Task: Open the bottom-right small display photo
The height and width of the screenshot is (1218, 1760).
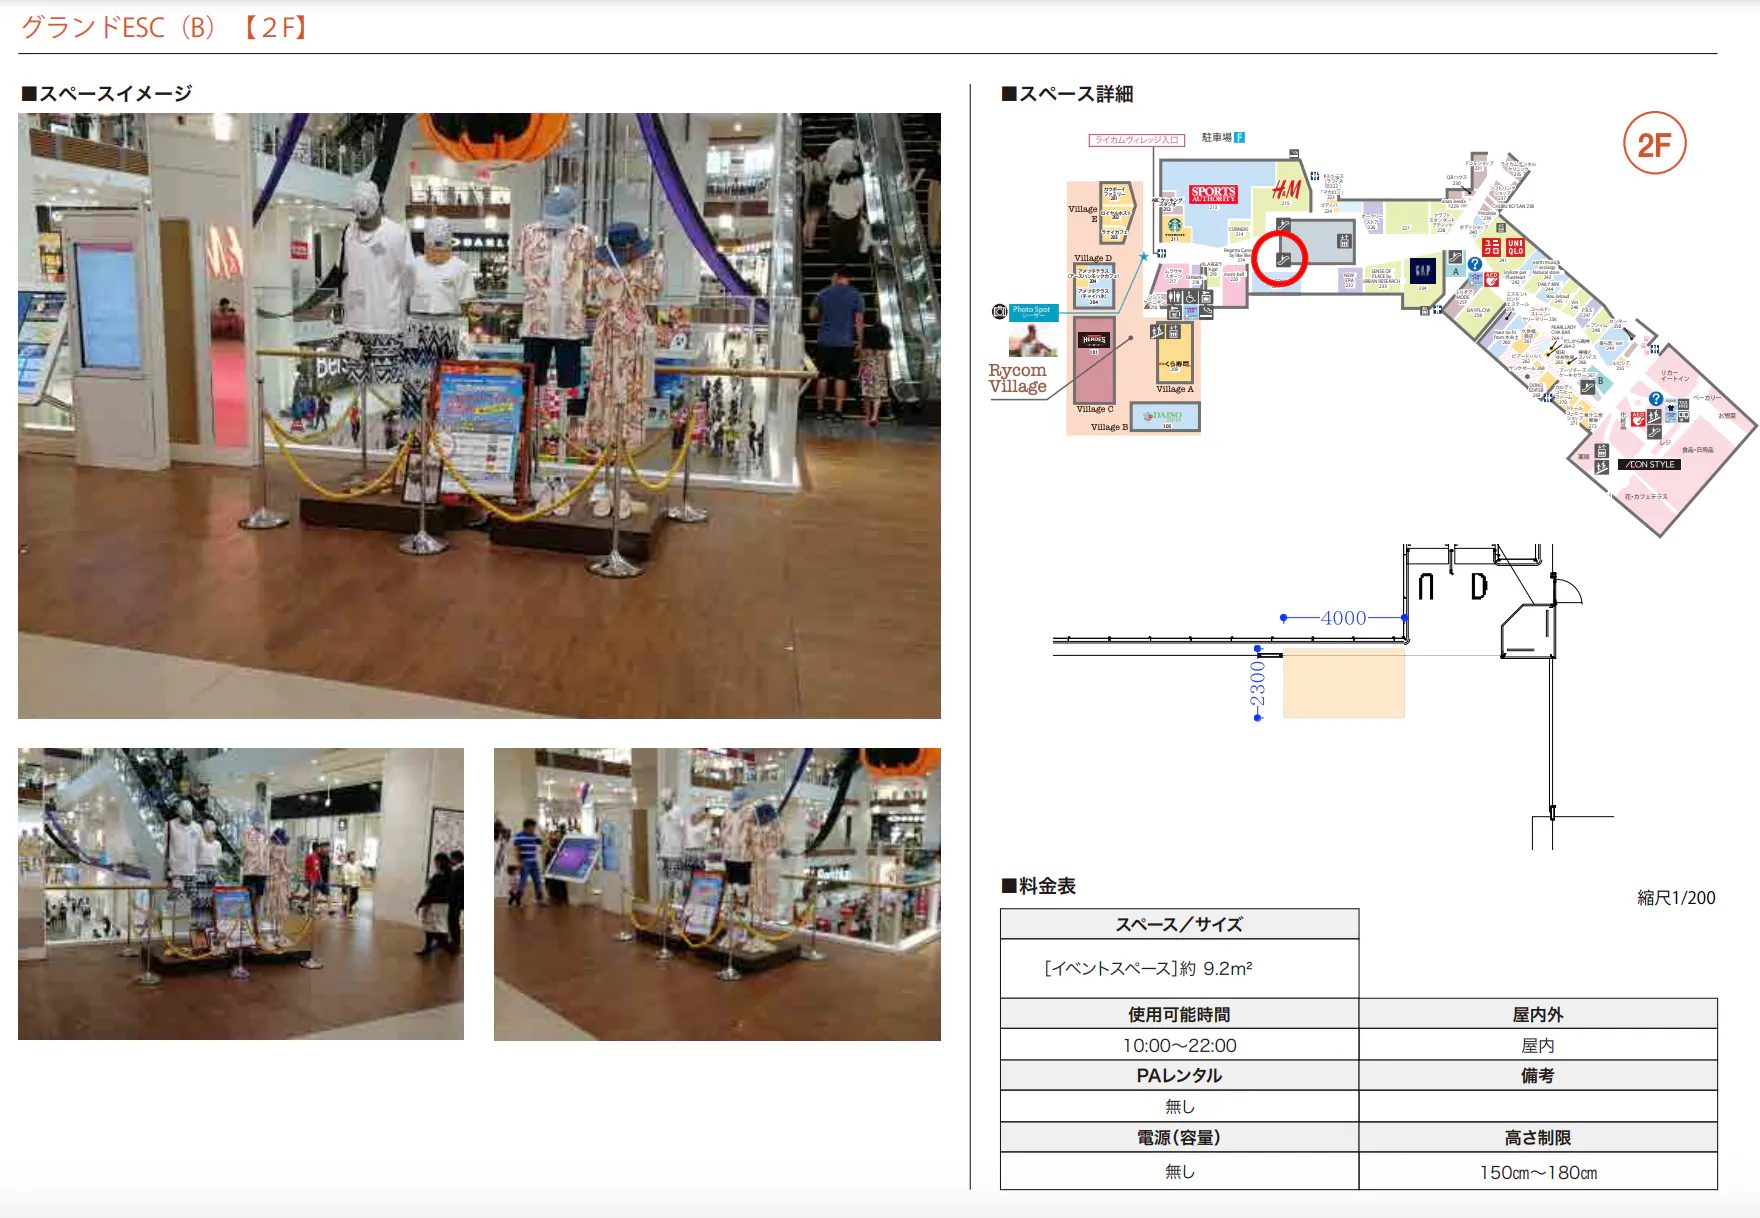Action: [717, 893]
